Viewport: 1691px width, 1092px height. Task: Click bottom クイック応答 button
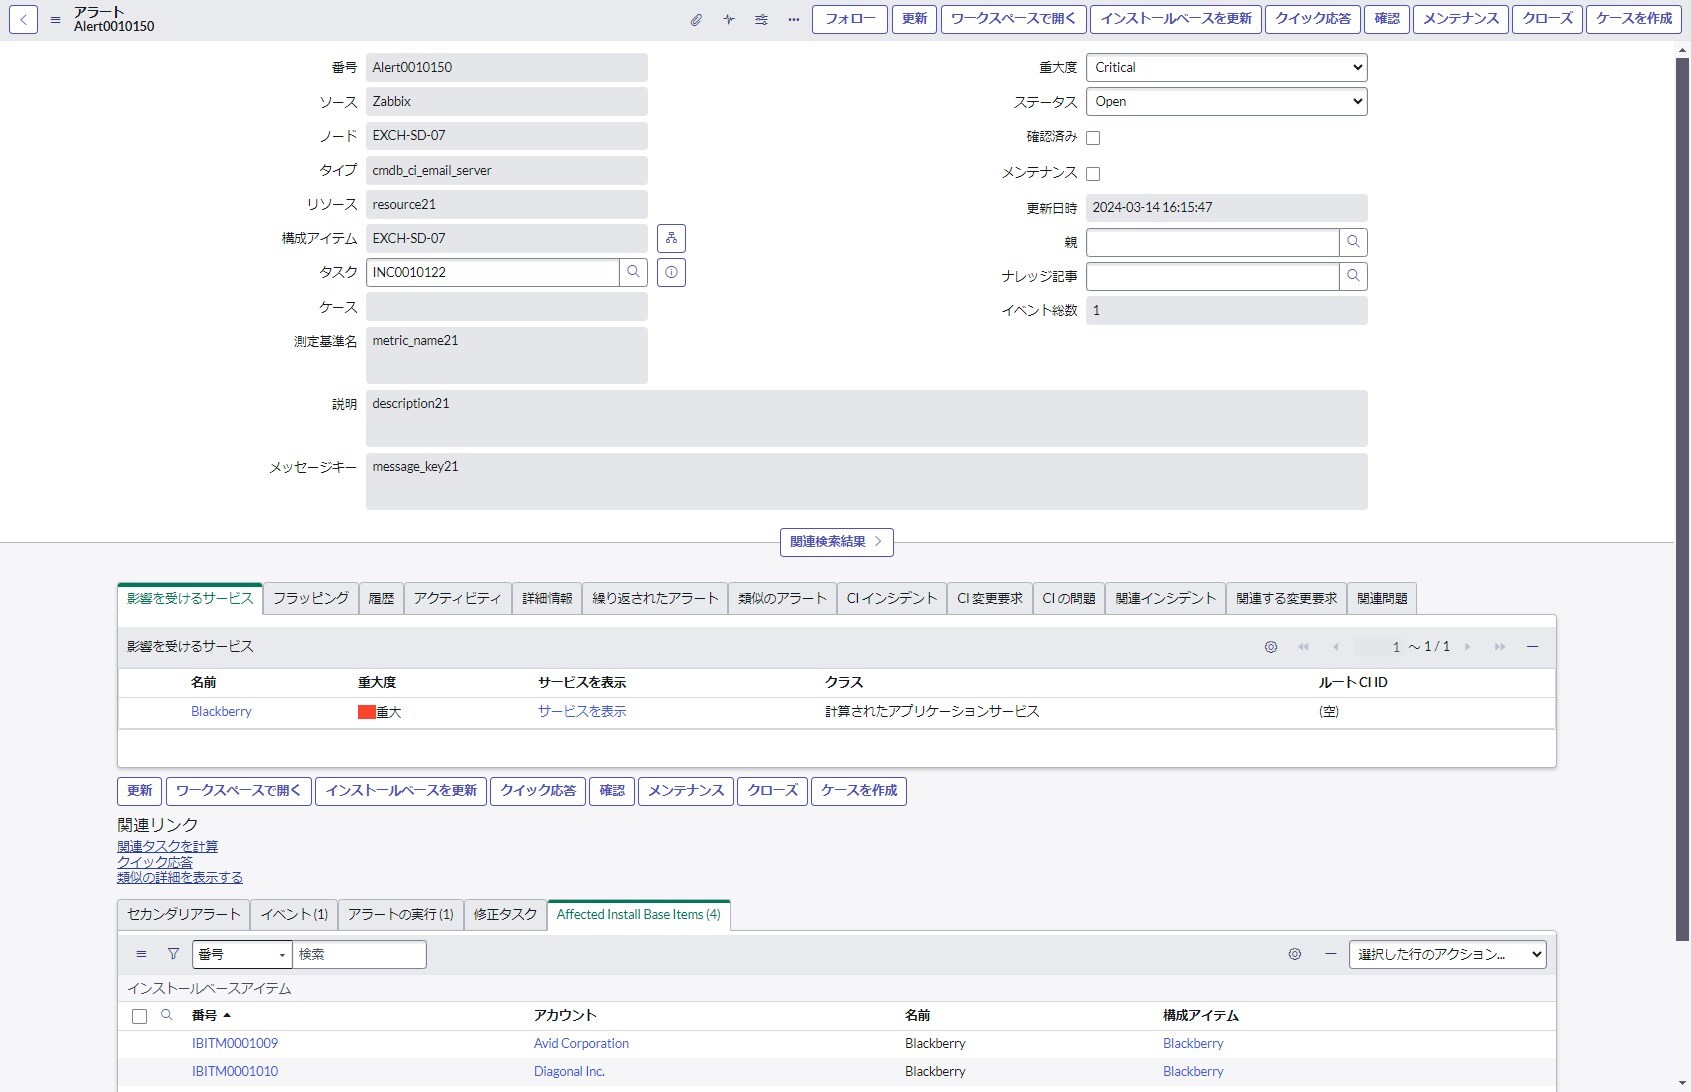(x=538, y=791)
